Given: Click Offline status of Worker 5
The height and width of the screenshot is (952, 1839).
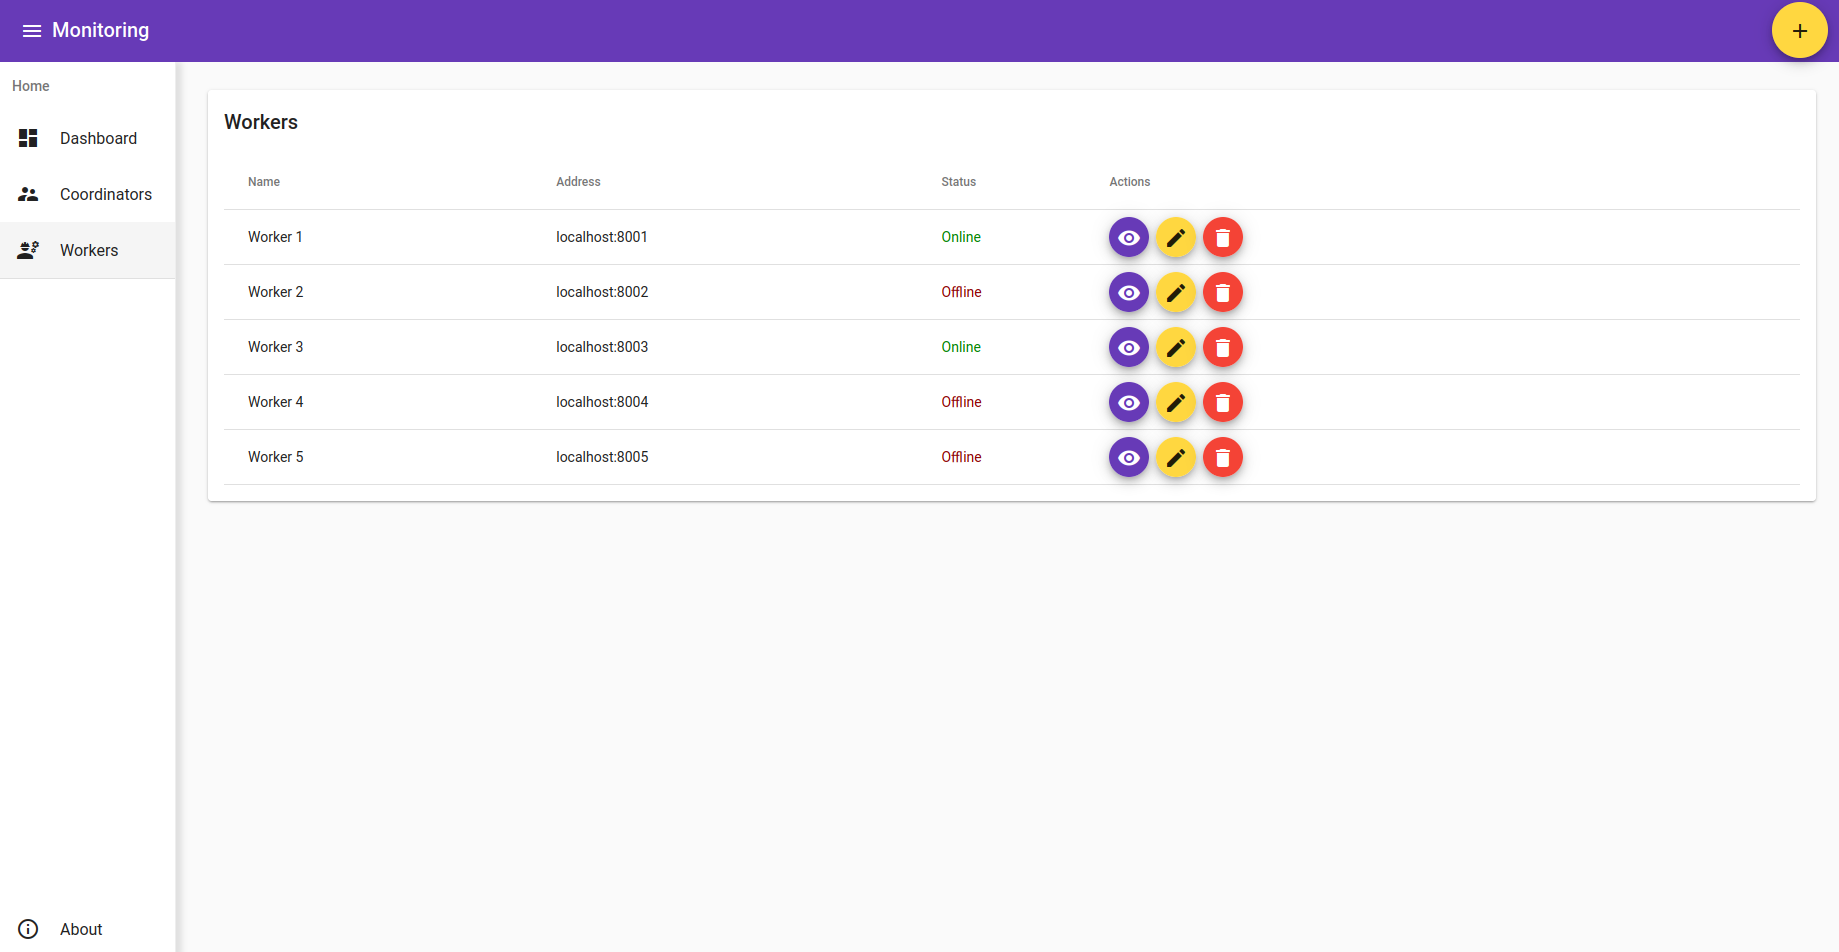Looking at the screenshot, I should point(961,457).
